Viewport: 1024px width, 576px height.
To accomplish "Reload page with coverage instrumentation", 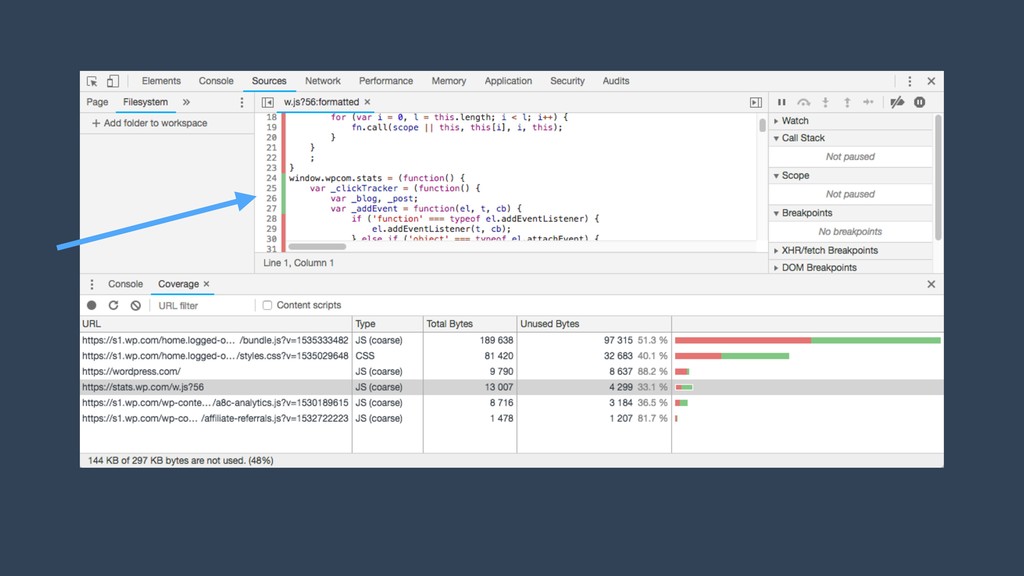I will [113, 305].
